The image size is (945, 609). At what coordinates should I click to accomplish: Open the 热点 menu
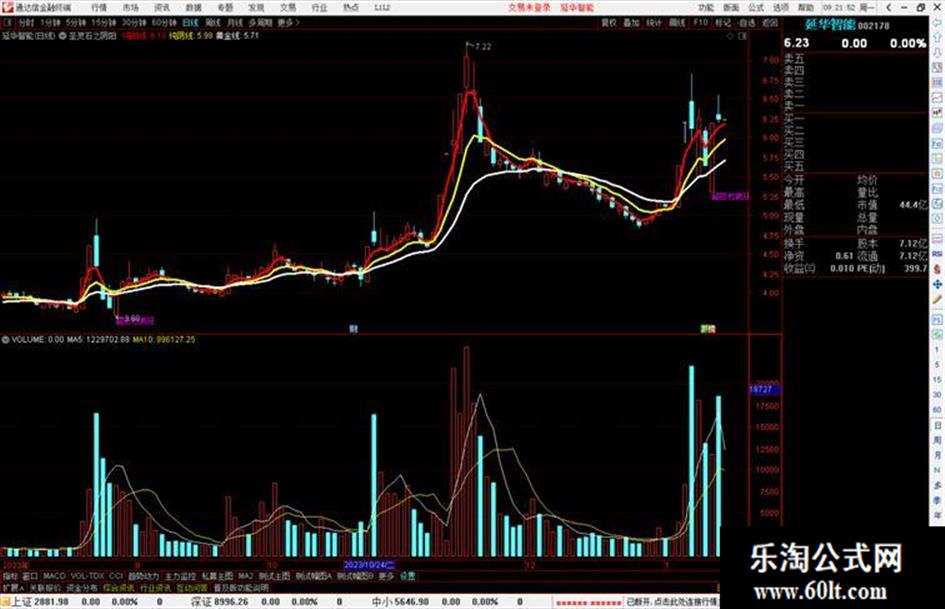click(x=351, y=7)
